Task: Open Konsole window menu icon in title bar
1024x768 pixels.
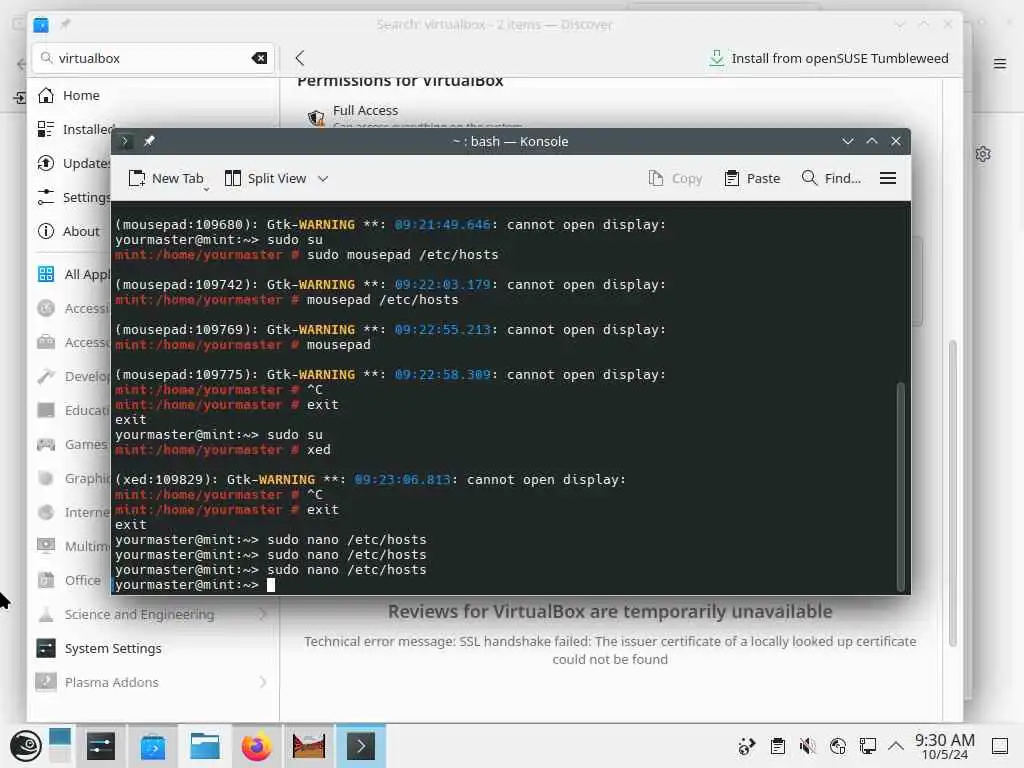Action: (124, 141)
